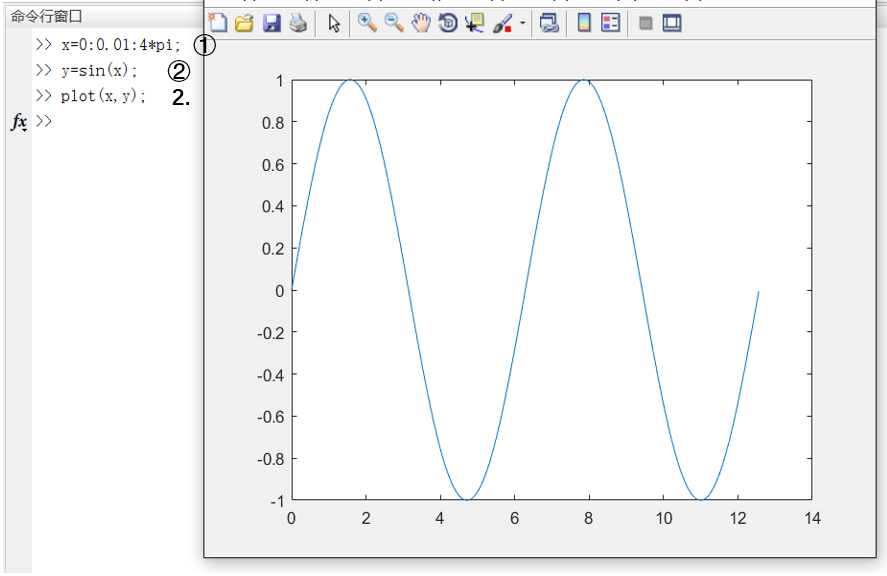The height and width of the screenshot is (576, 887).
Task: Enable the Zoom In tool
Action: (367, 23)
